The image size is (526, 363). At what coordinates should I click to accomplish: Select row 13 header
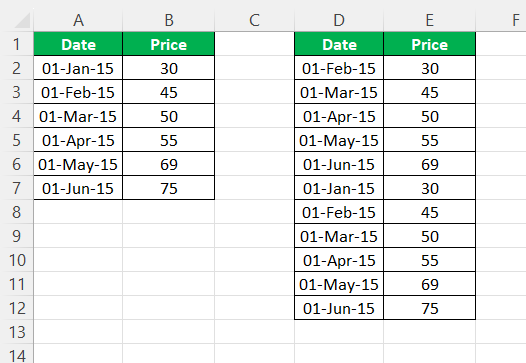point(16,332)
